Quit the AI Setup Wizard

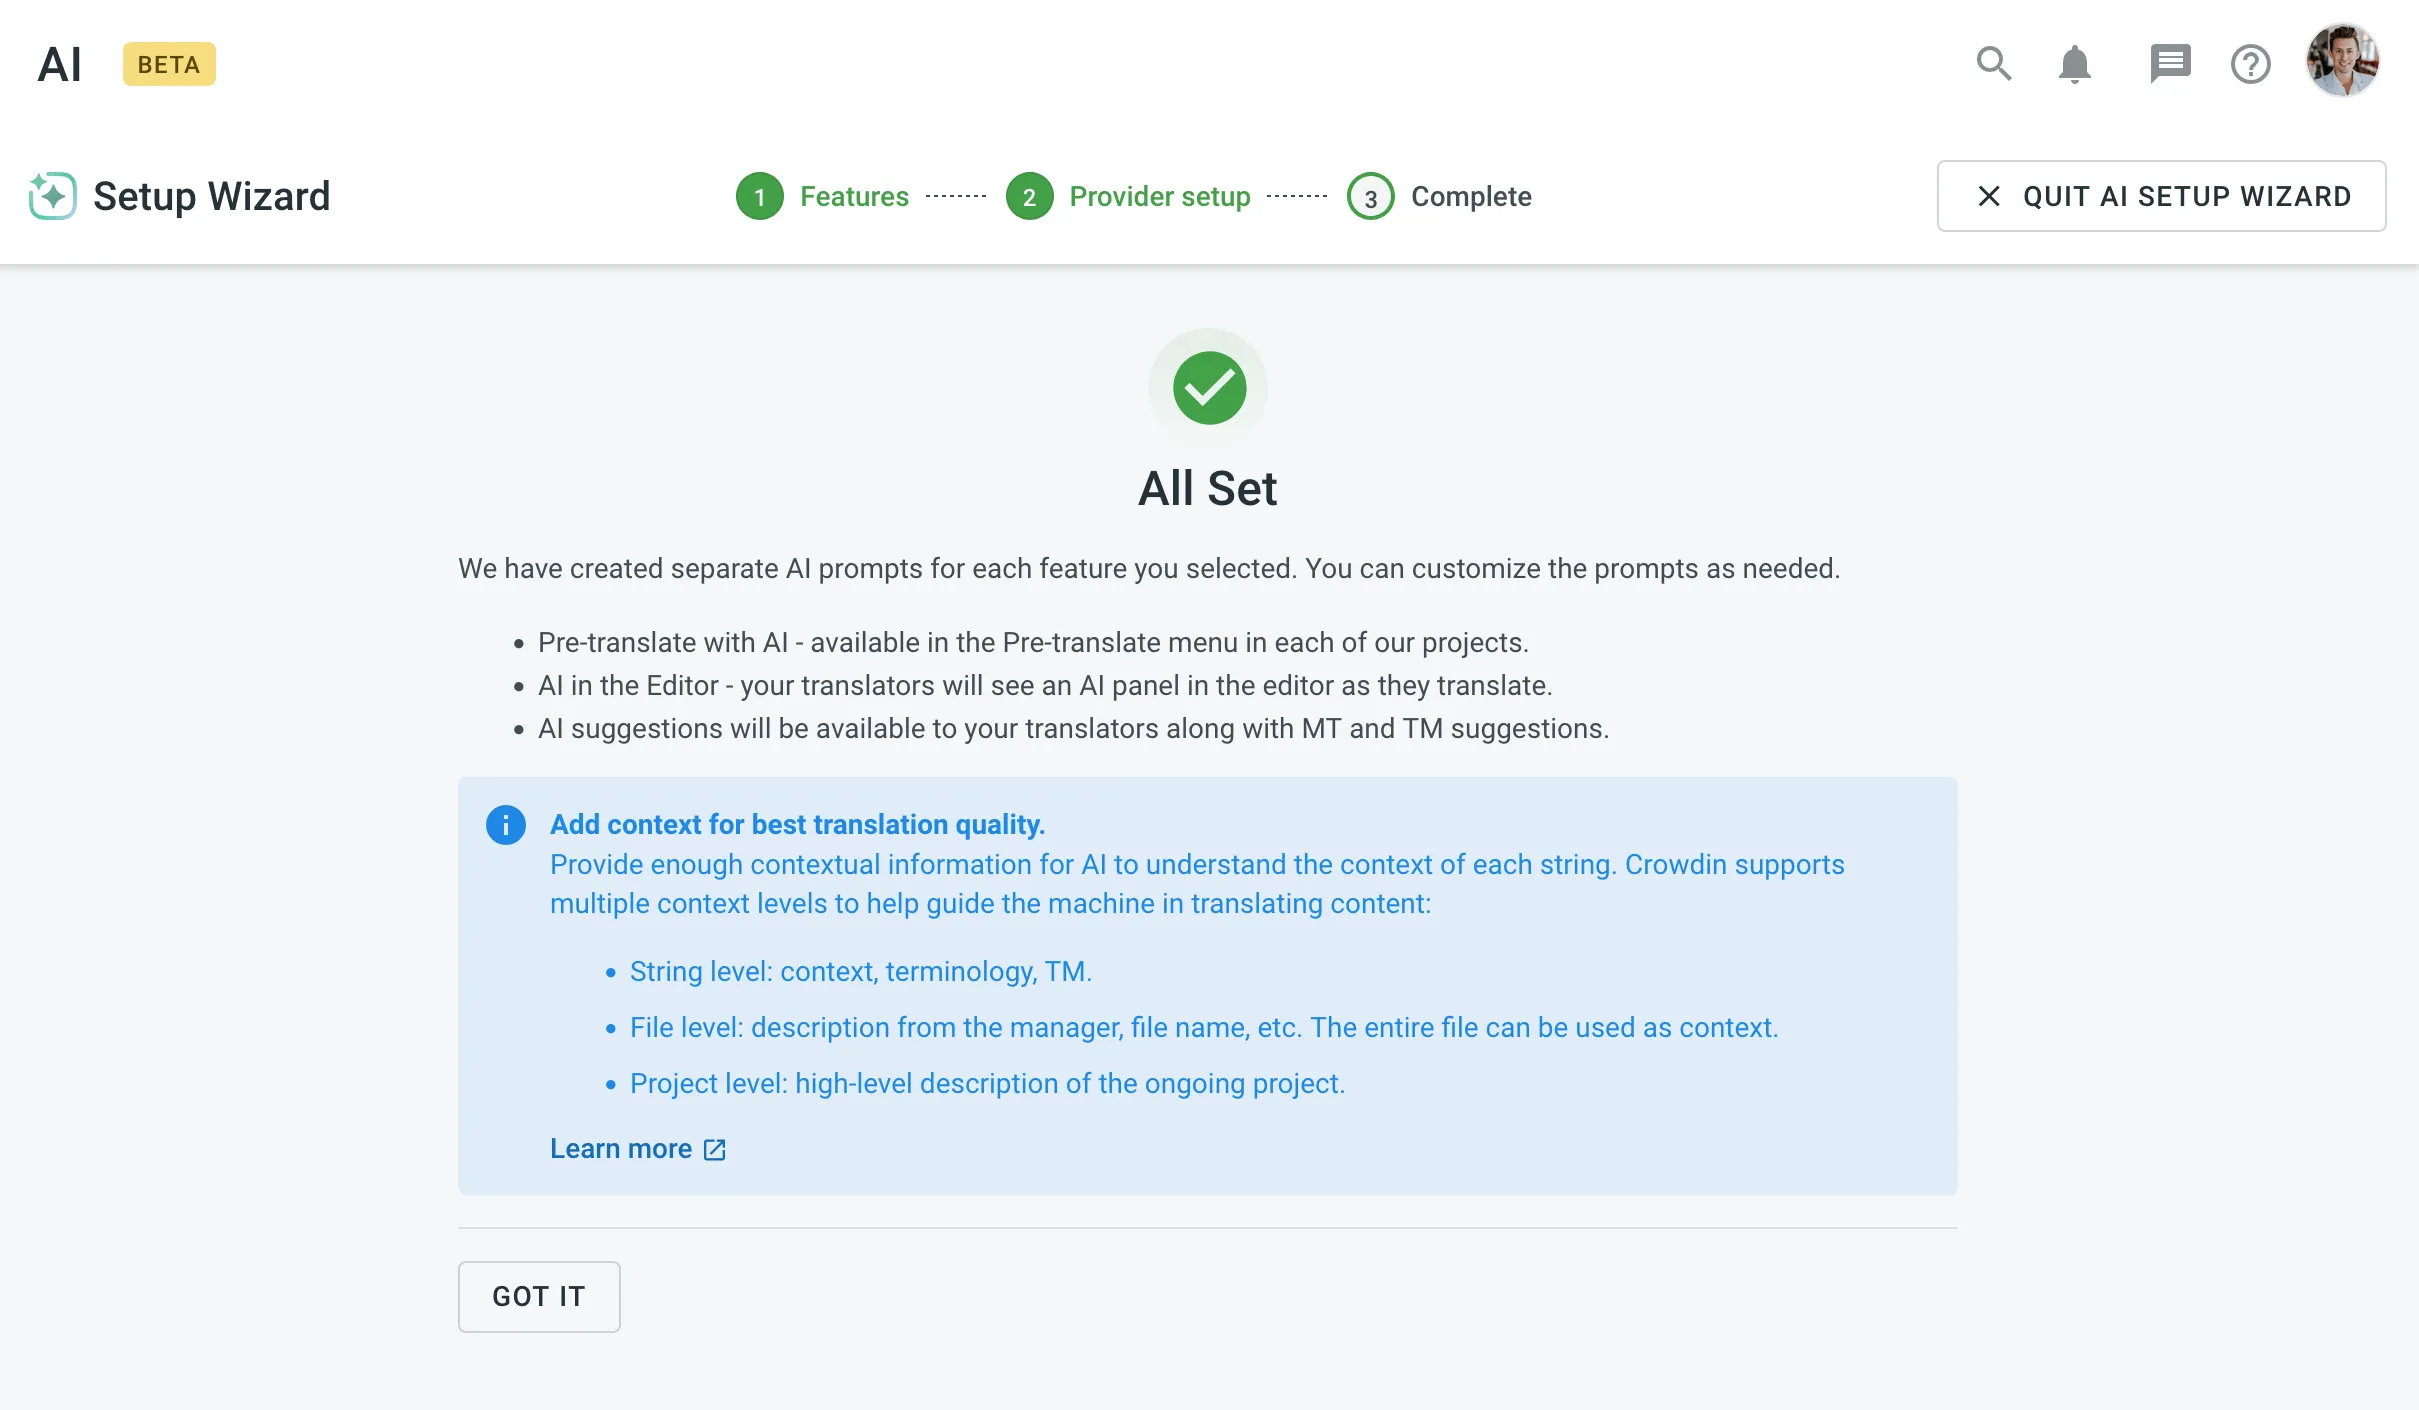pos(2162,196)
